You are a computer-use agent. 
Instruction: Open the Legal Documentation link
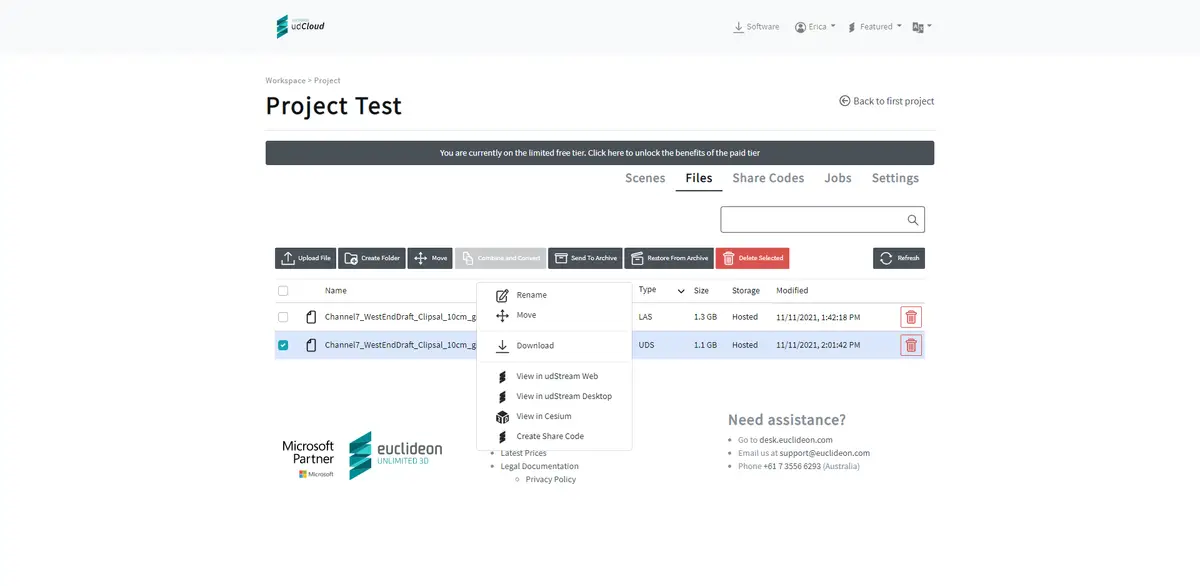pos(539,466)
